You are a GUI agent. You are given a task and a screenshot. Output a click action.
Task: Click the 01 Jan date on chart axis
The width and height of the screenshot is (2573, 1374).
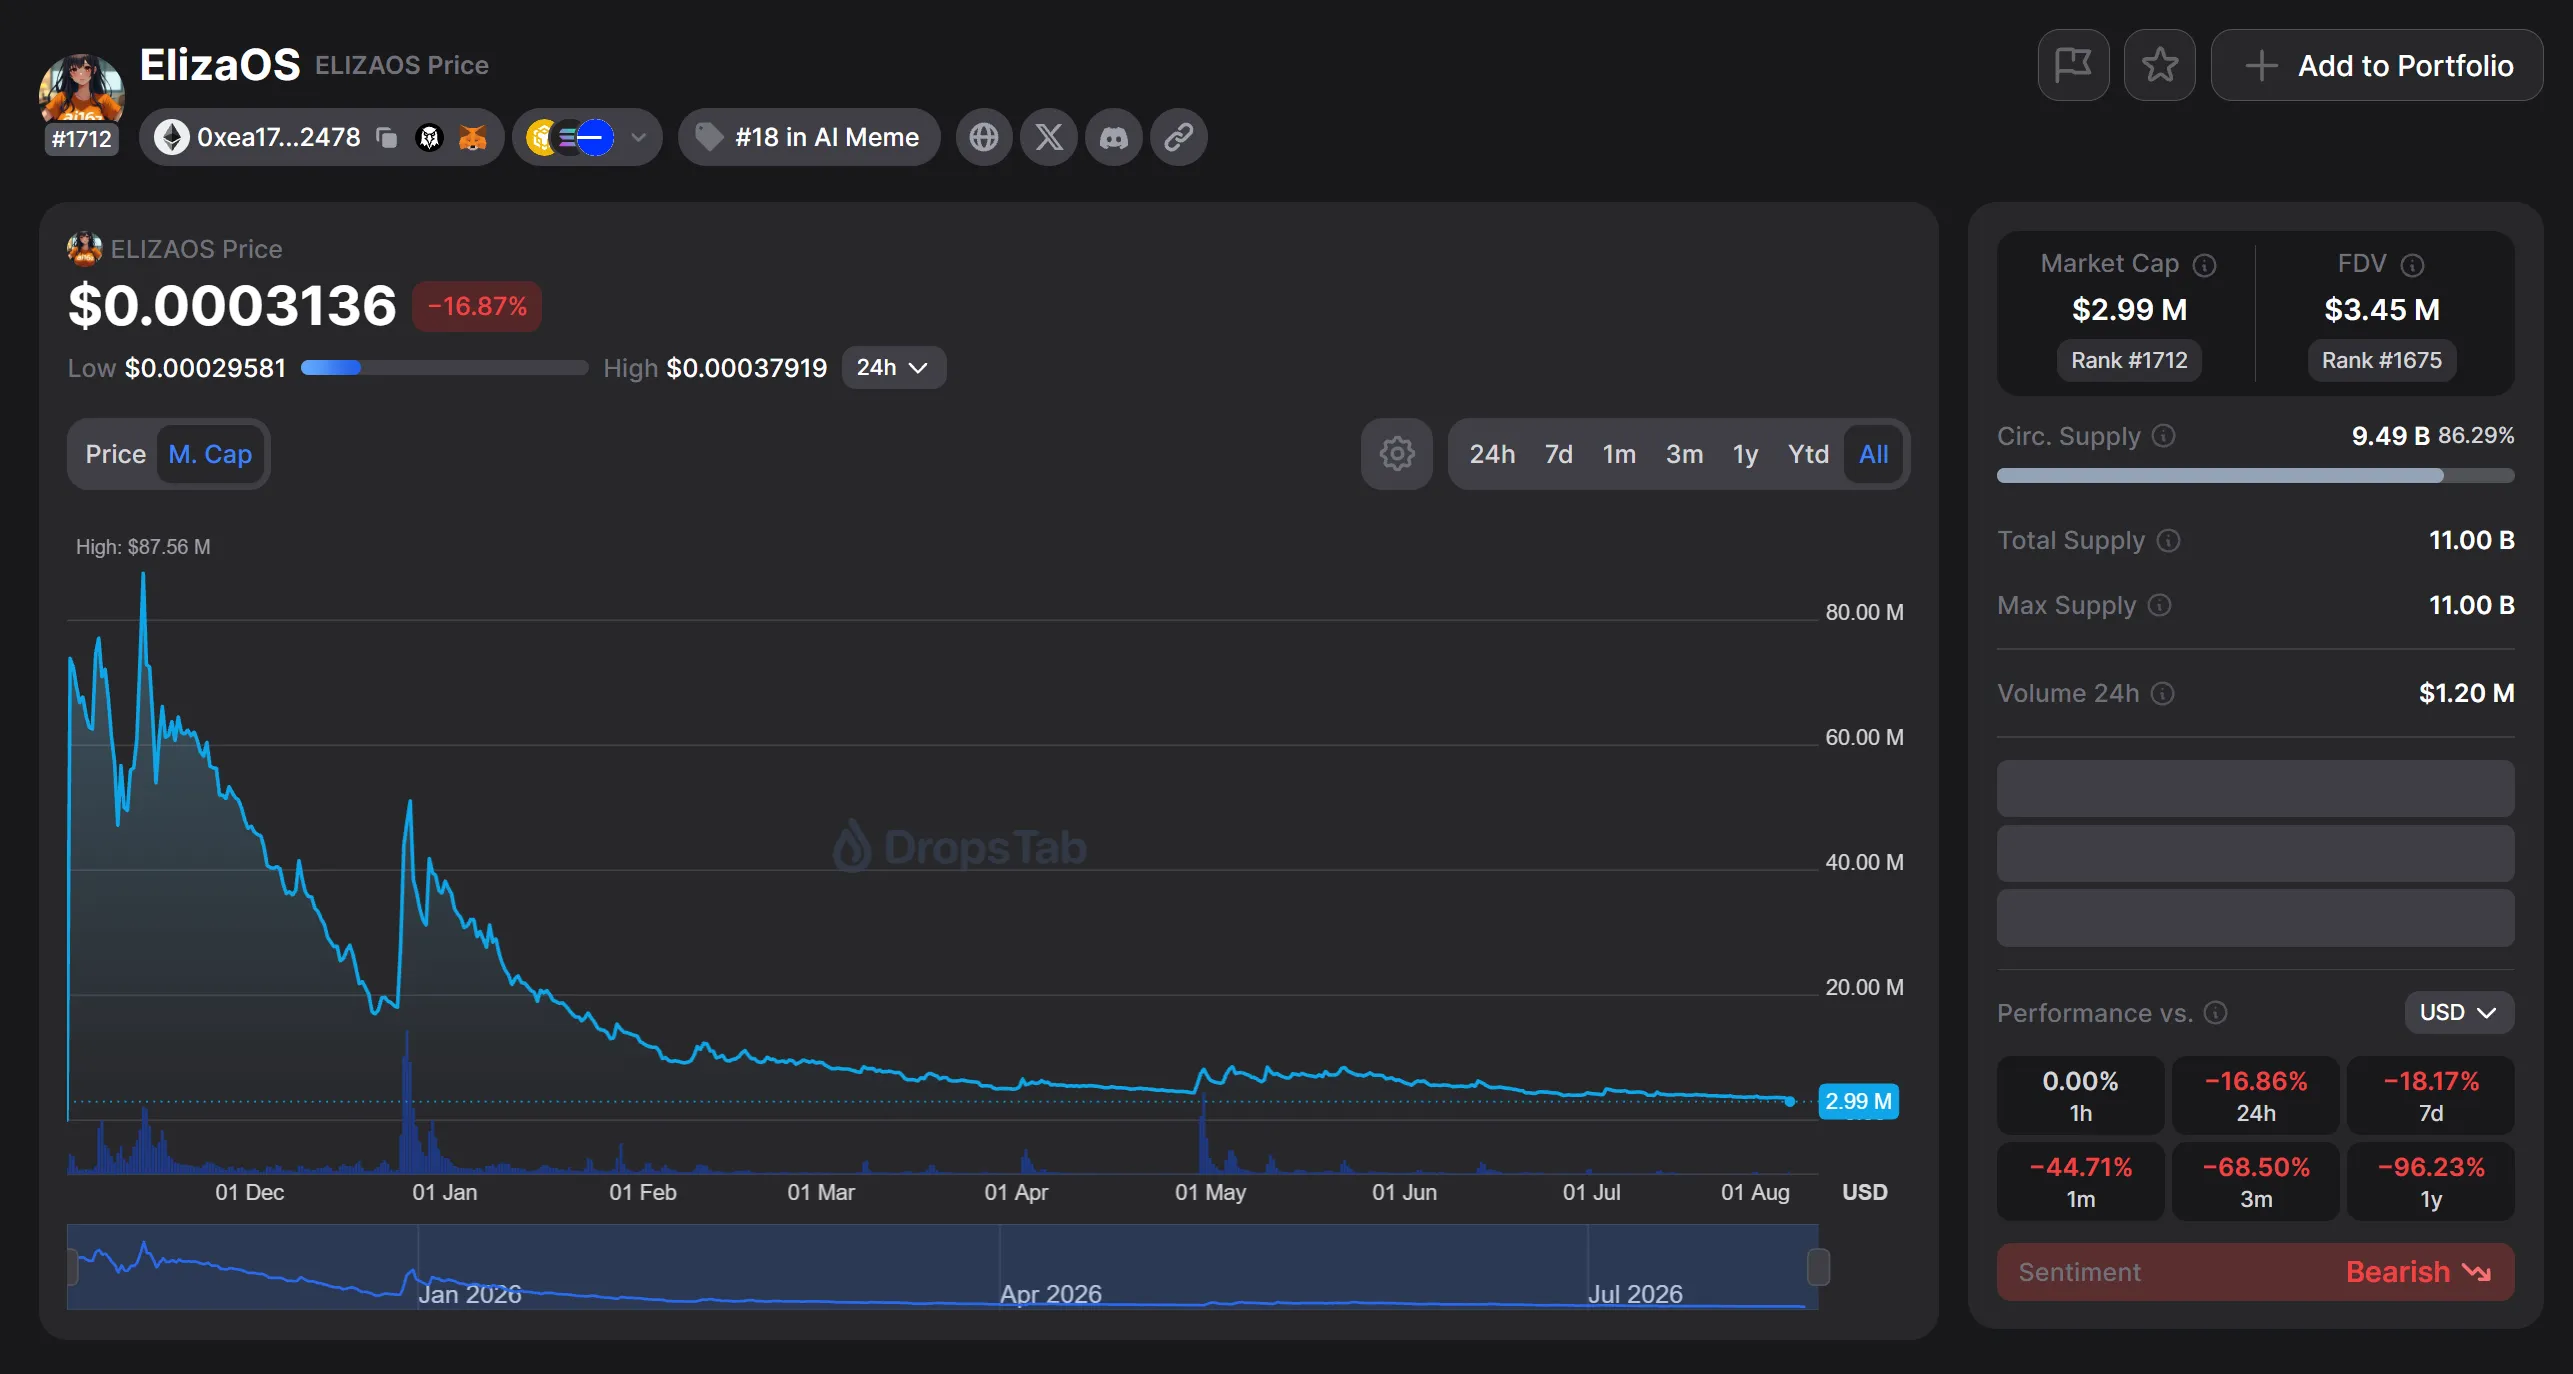[445, 1192]
